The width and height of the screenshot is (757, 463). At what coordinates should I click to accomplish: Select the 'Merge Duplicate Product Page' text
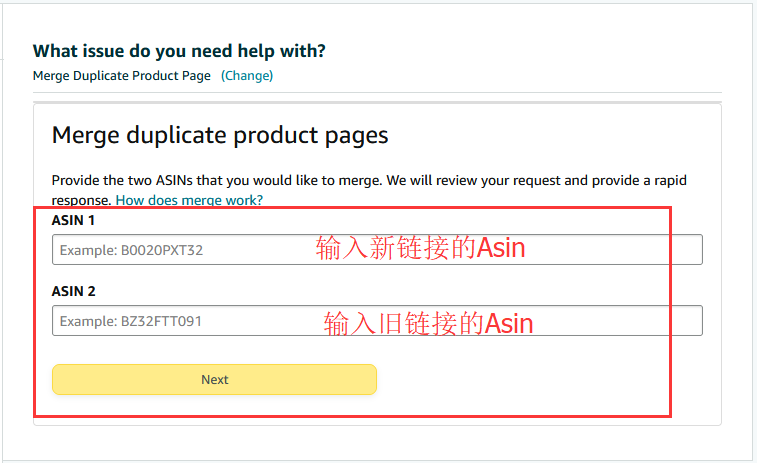[x=122, y=76]
